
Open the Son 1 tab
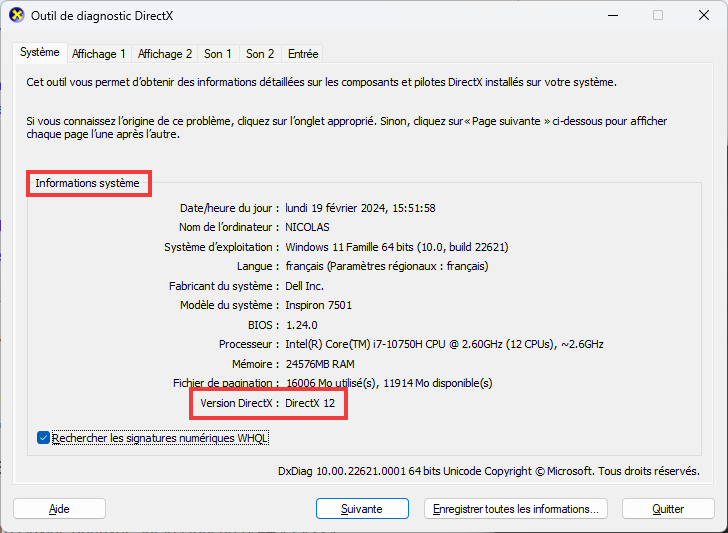[218, 54]
